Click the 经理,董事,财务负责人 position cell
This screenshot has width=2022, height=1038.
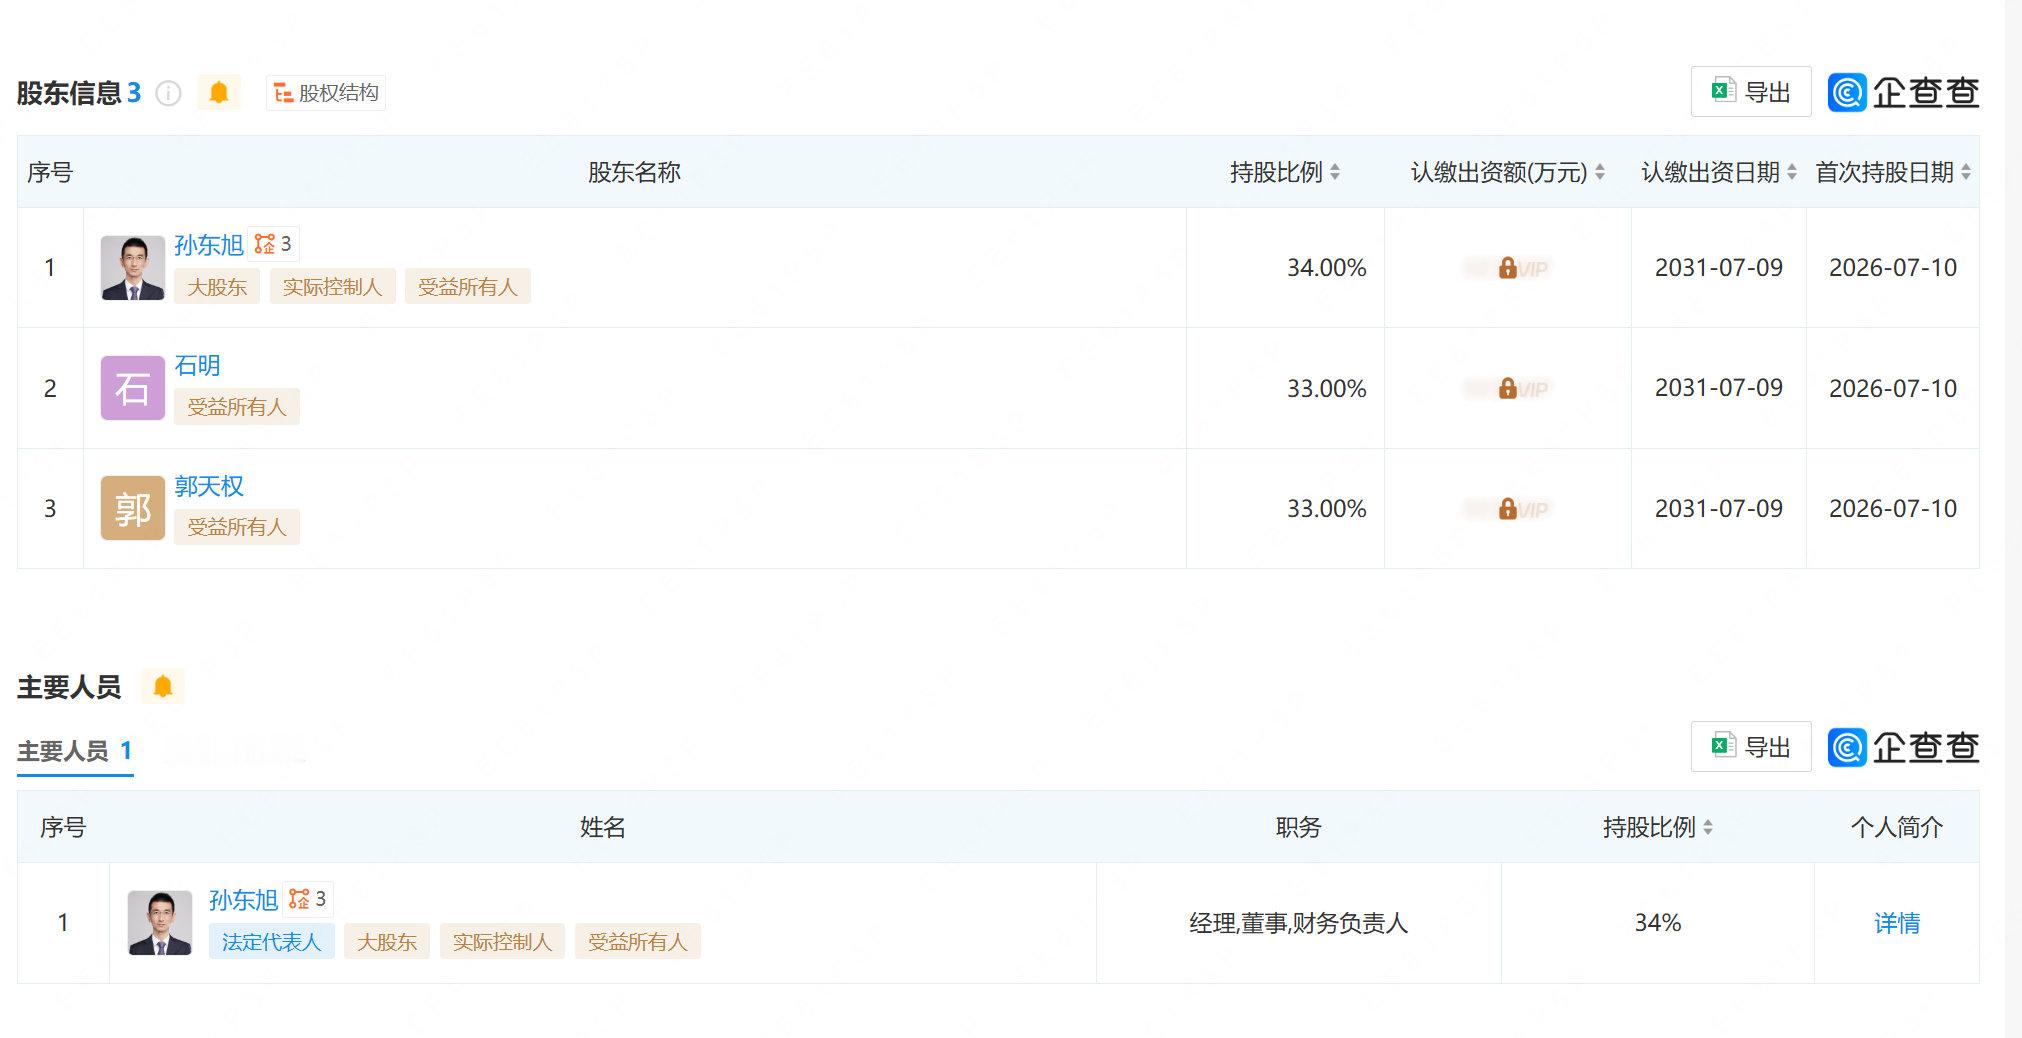pos(1298,923)
